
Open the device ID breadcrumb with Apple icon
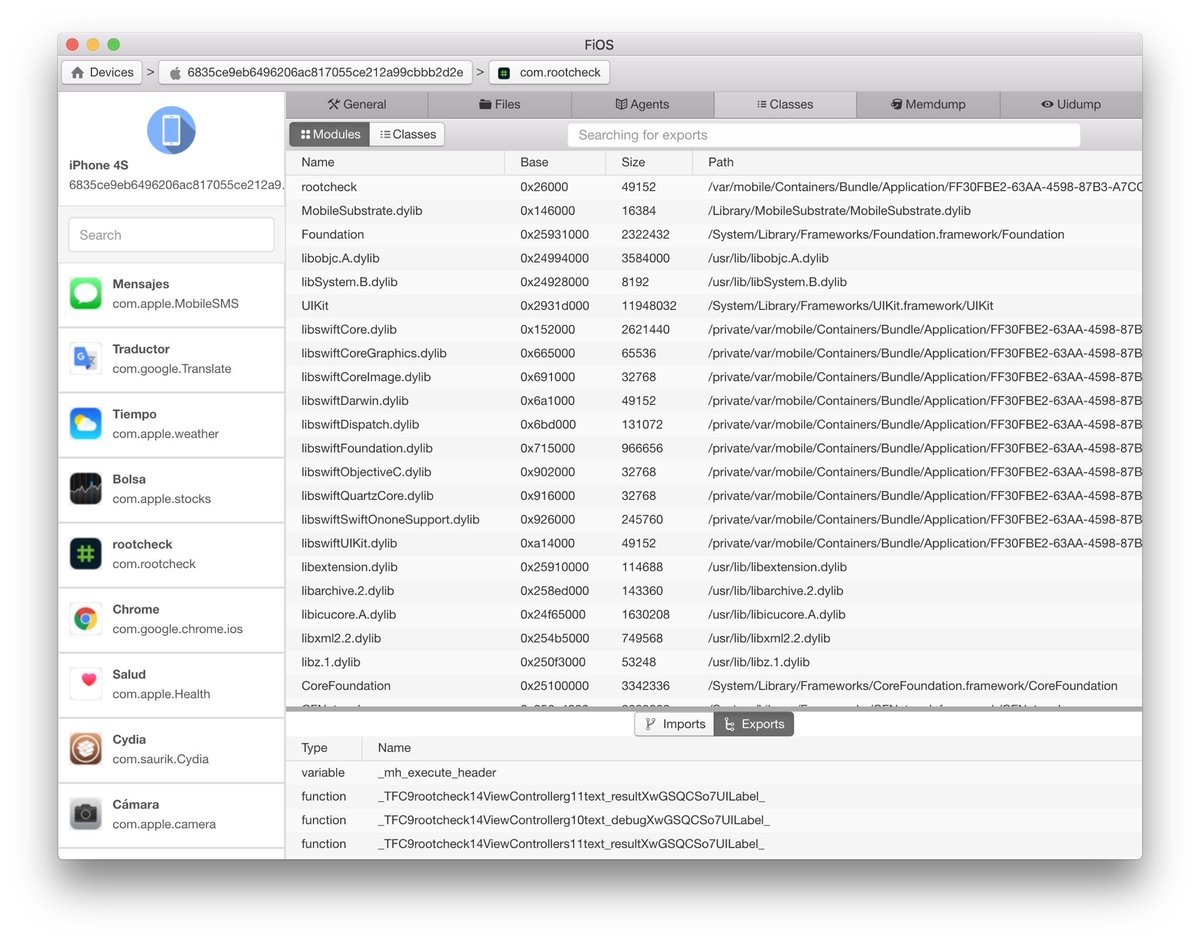(x=315, y=73)
